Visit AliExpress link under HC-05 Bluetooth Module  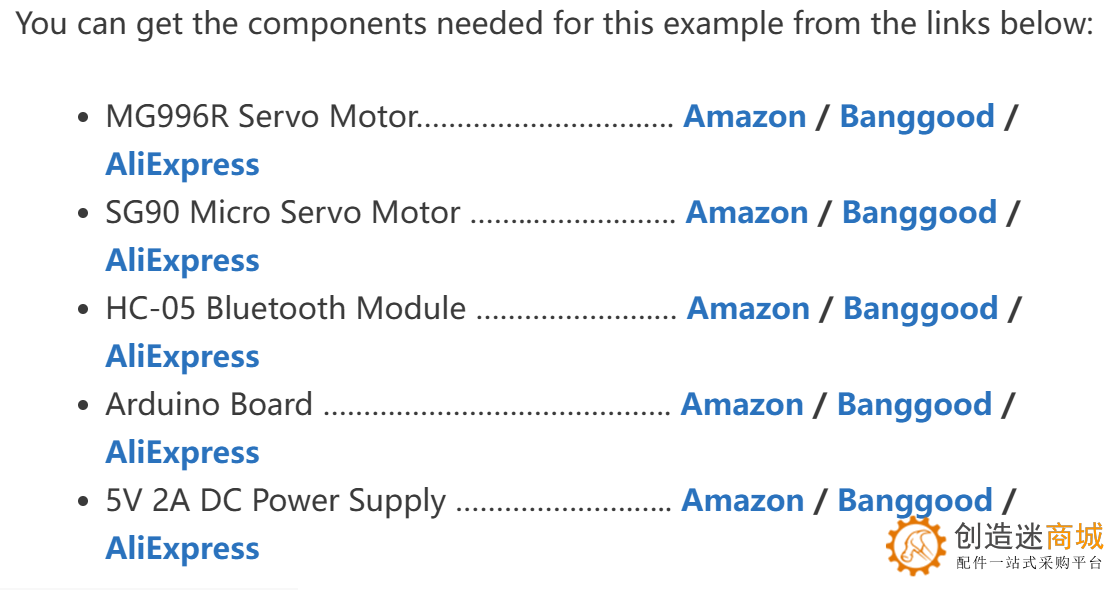[x=182, y=357]
